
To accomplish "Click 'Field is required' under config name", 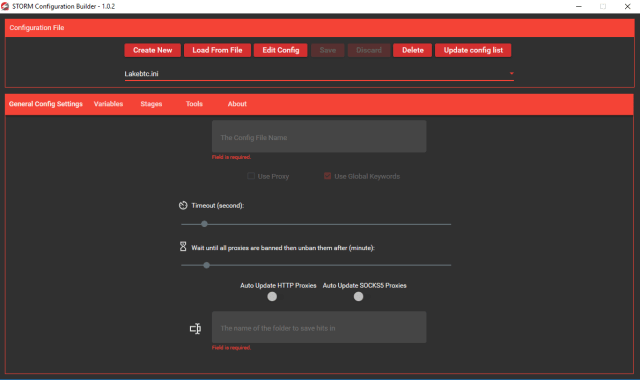I will [x=231, y=157].
